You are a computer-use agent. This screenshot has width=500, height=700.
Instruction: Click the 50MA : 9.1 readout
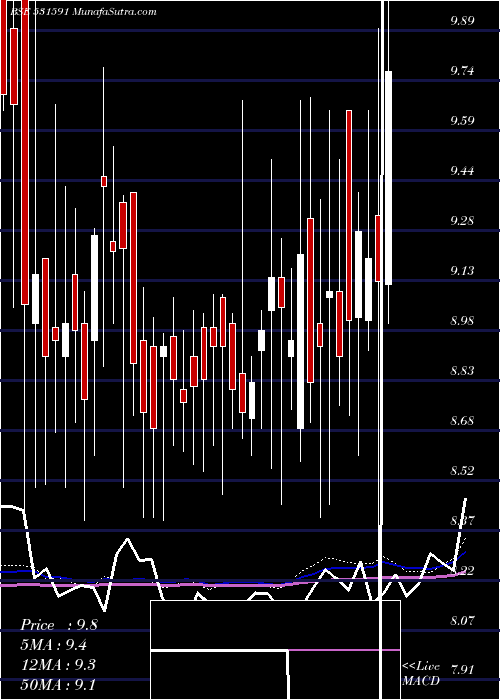pyautogui.click(x=58, y=684)
